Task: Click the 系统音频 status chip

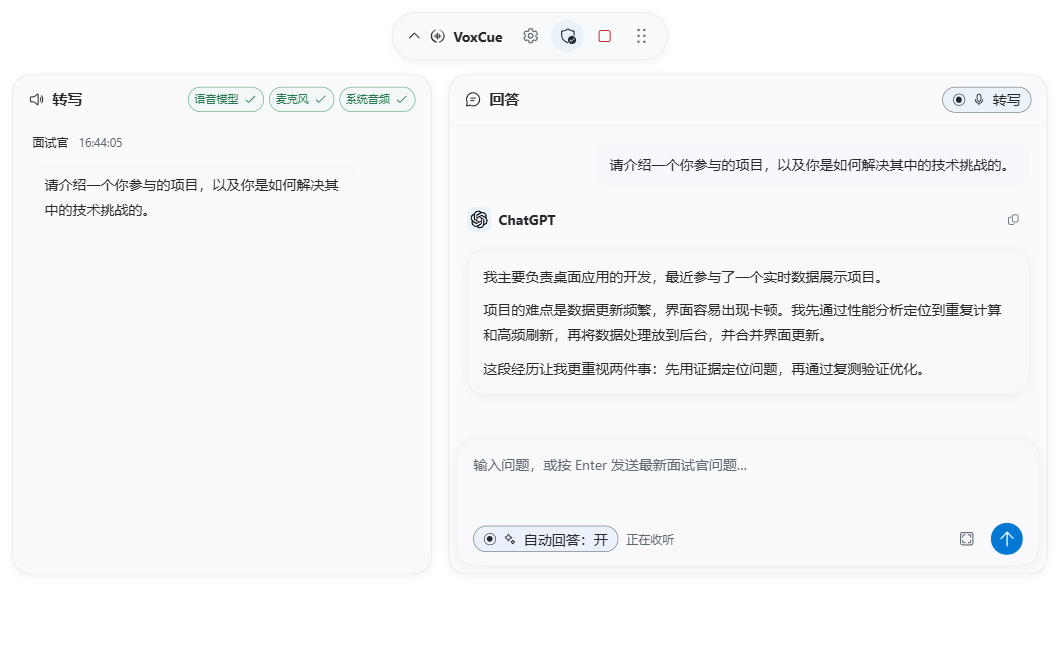Action: pyautogui.click(x=377, y=99)
